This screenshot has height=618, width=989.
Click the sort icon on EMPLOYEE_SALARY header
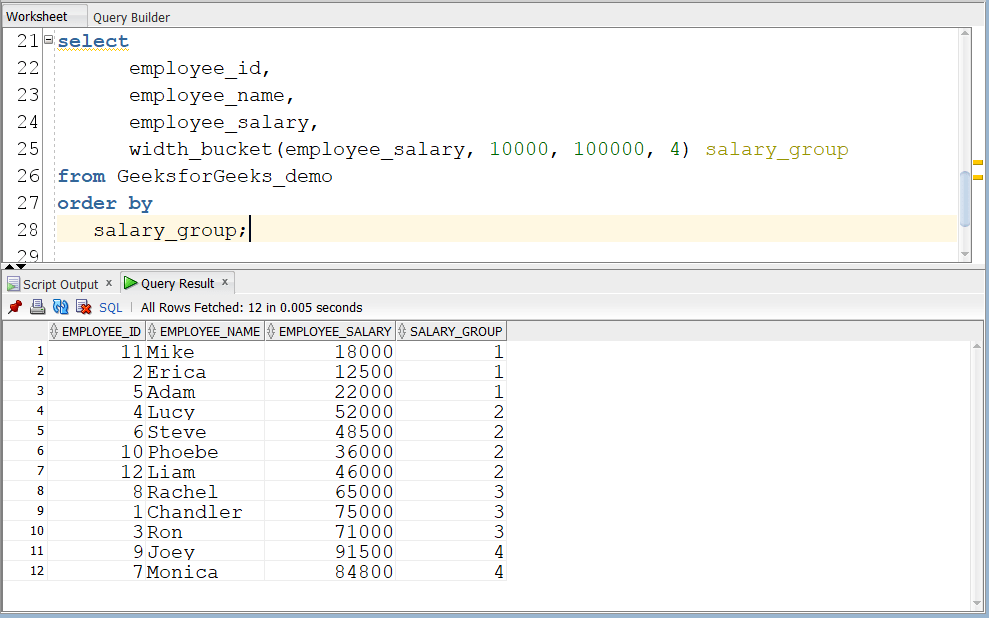(273, 330)
